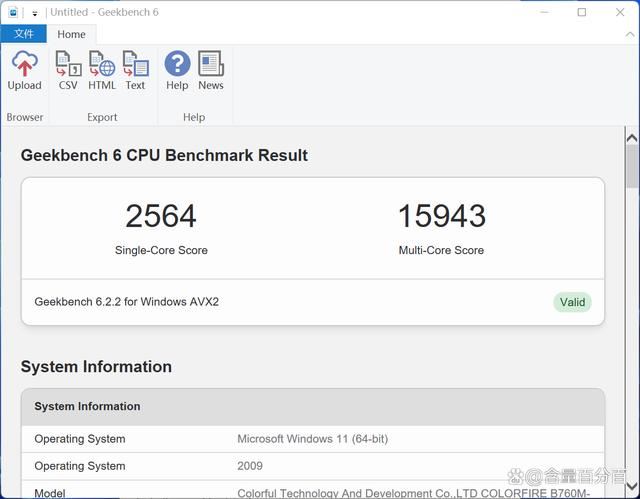Screen dimensions: 640x499
Task: Click the vertical scrollbar thumb
Action: click(632, 166)
